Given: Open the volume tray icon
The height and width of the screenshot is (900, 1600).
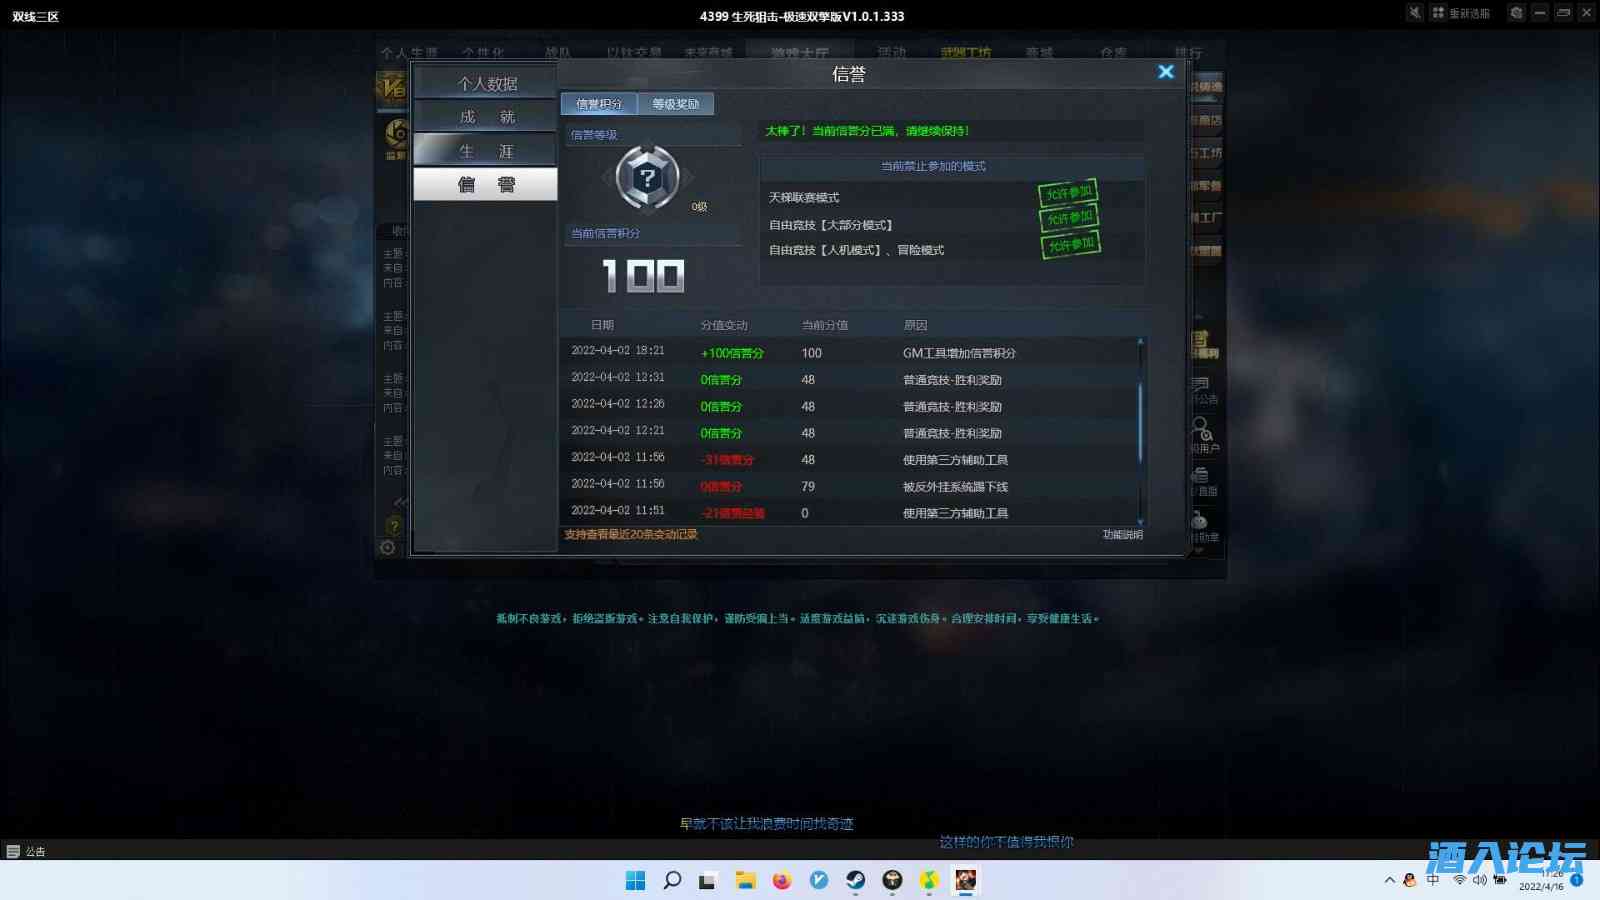Looking at the screenshot, I should tap(1480, 880).
